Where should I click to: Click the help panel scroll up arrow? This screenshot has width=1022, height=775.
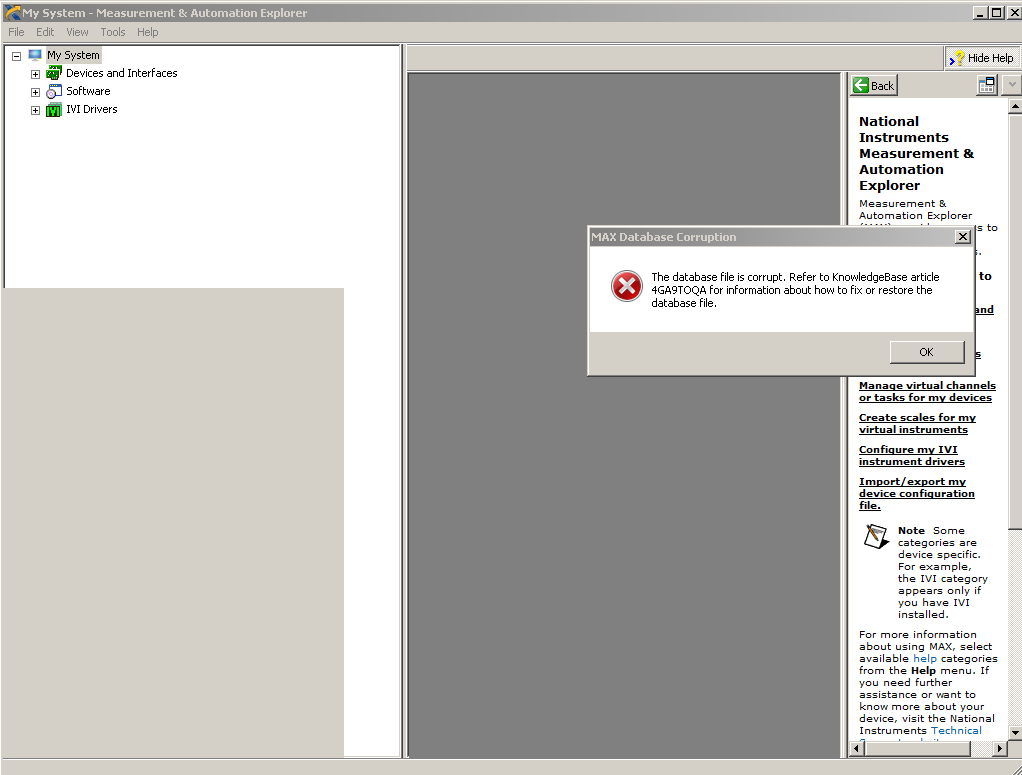[x=1015, y=106]
